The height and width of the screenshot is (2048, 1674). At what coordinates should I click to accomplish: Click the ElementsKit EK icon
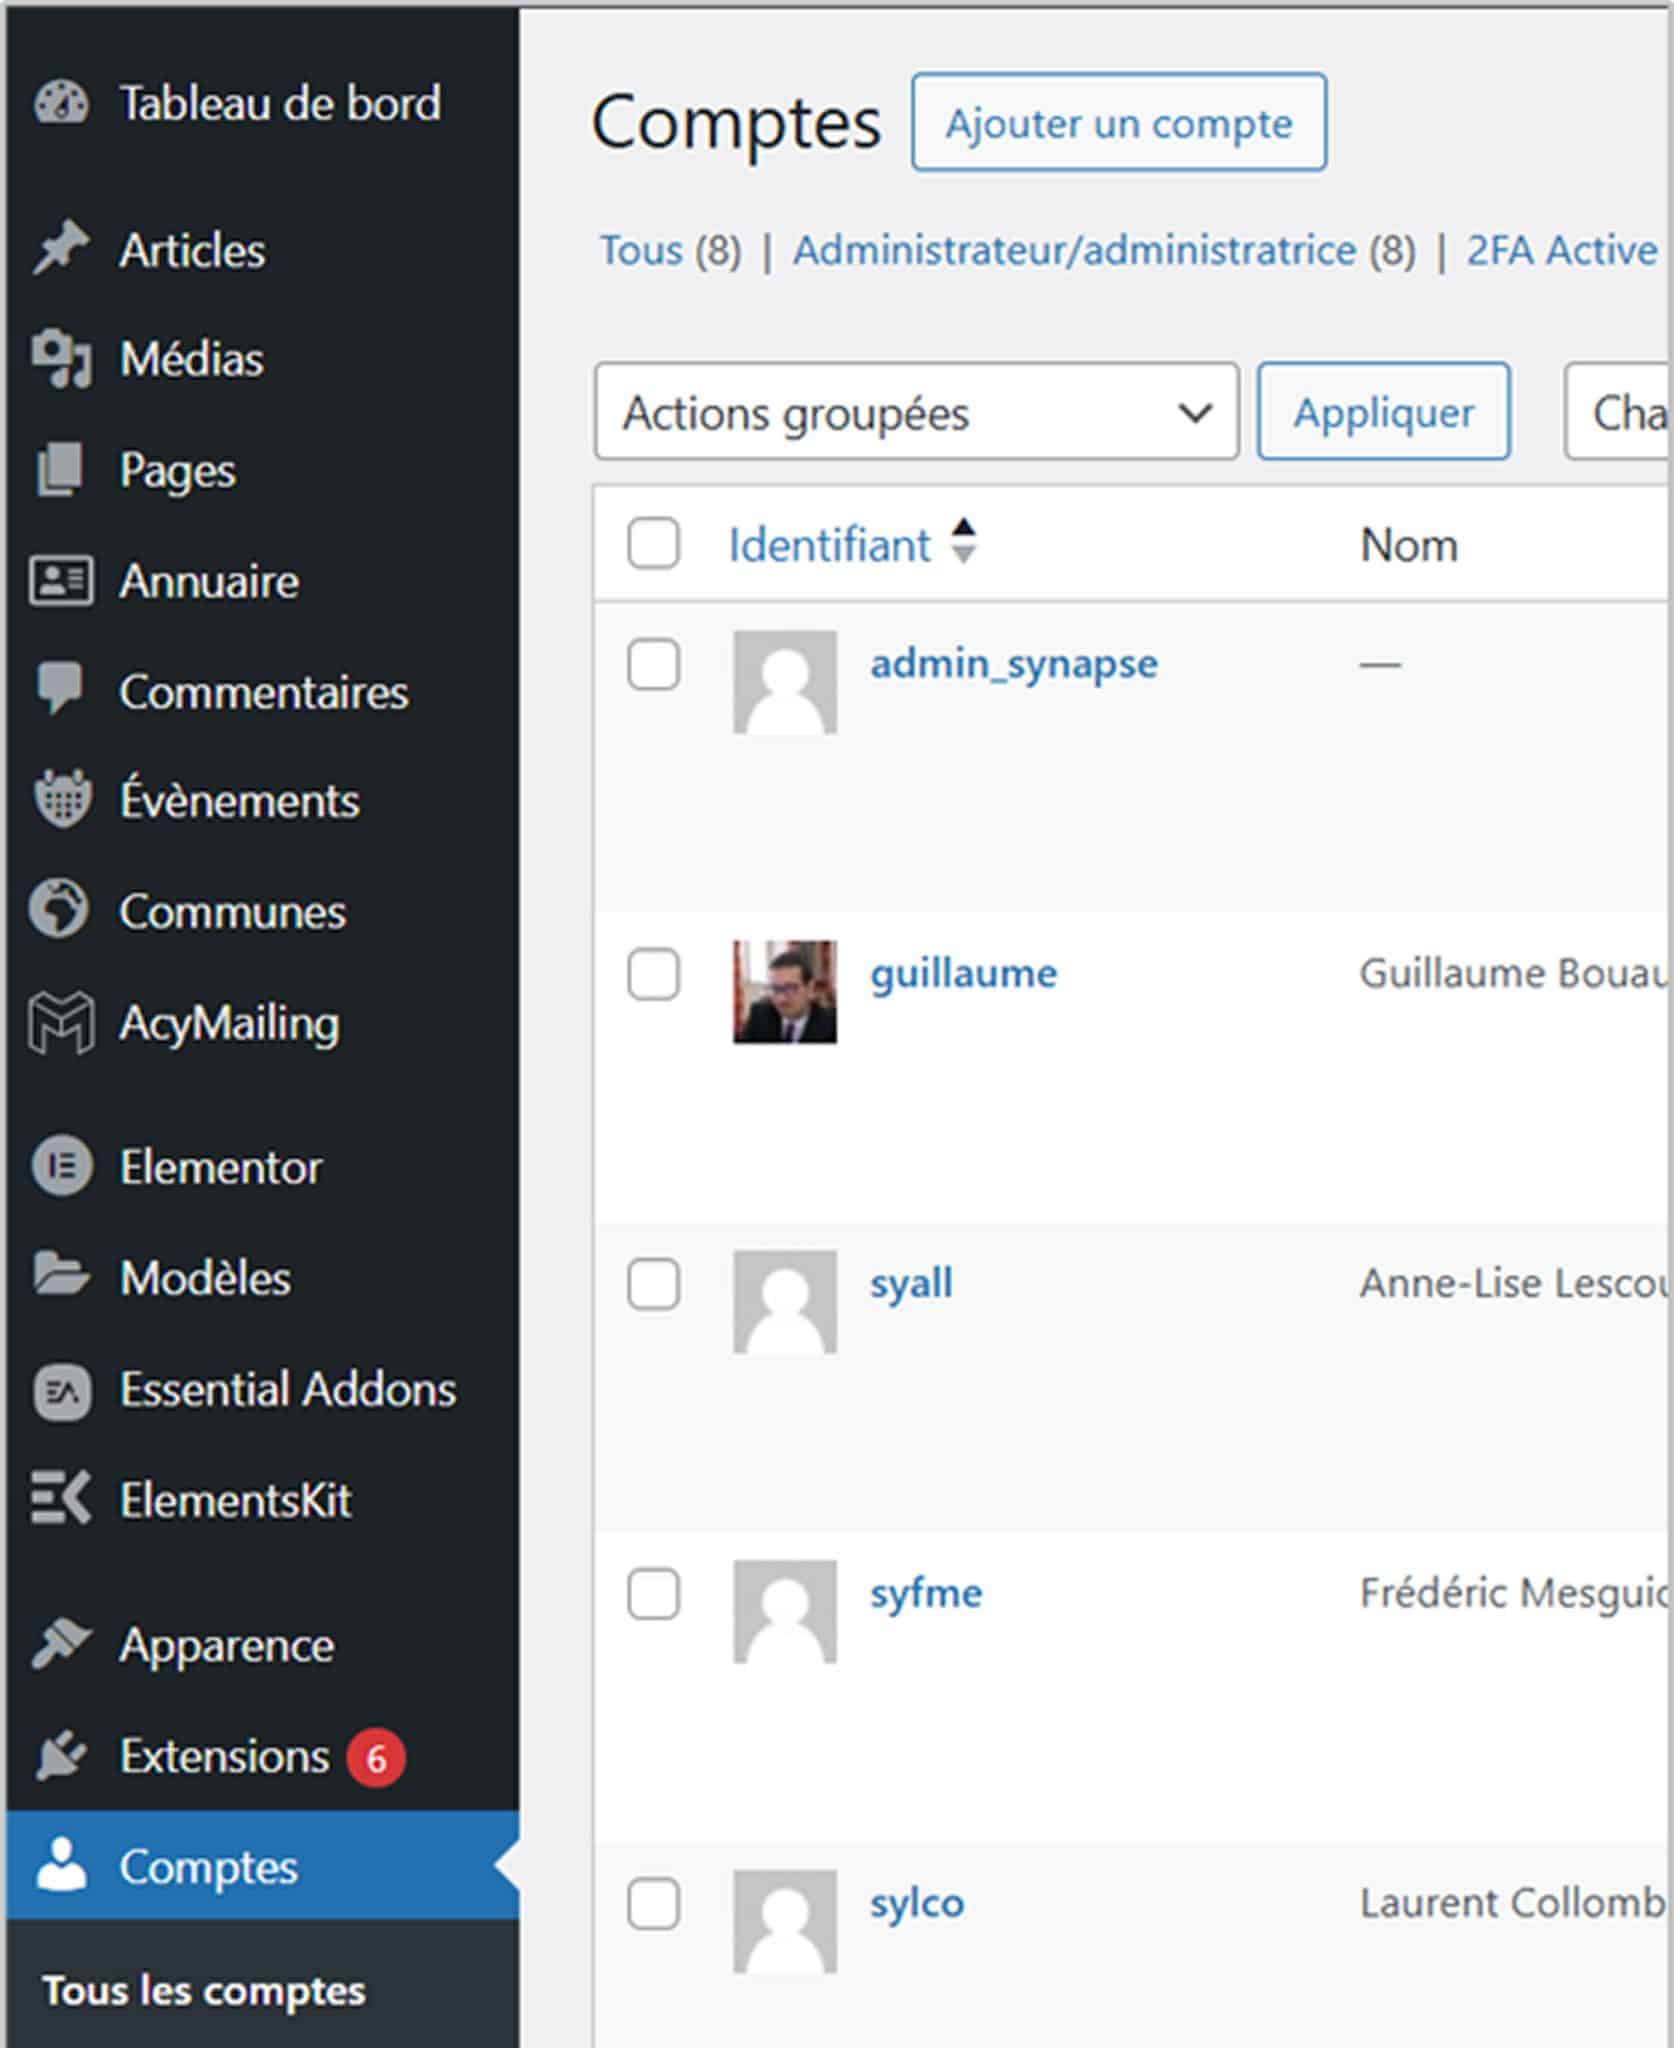[x=60, y=1498]
